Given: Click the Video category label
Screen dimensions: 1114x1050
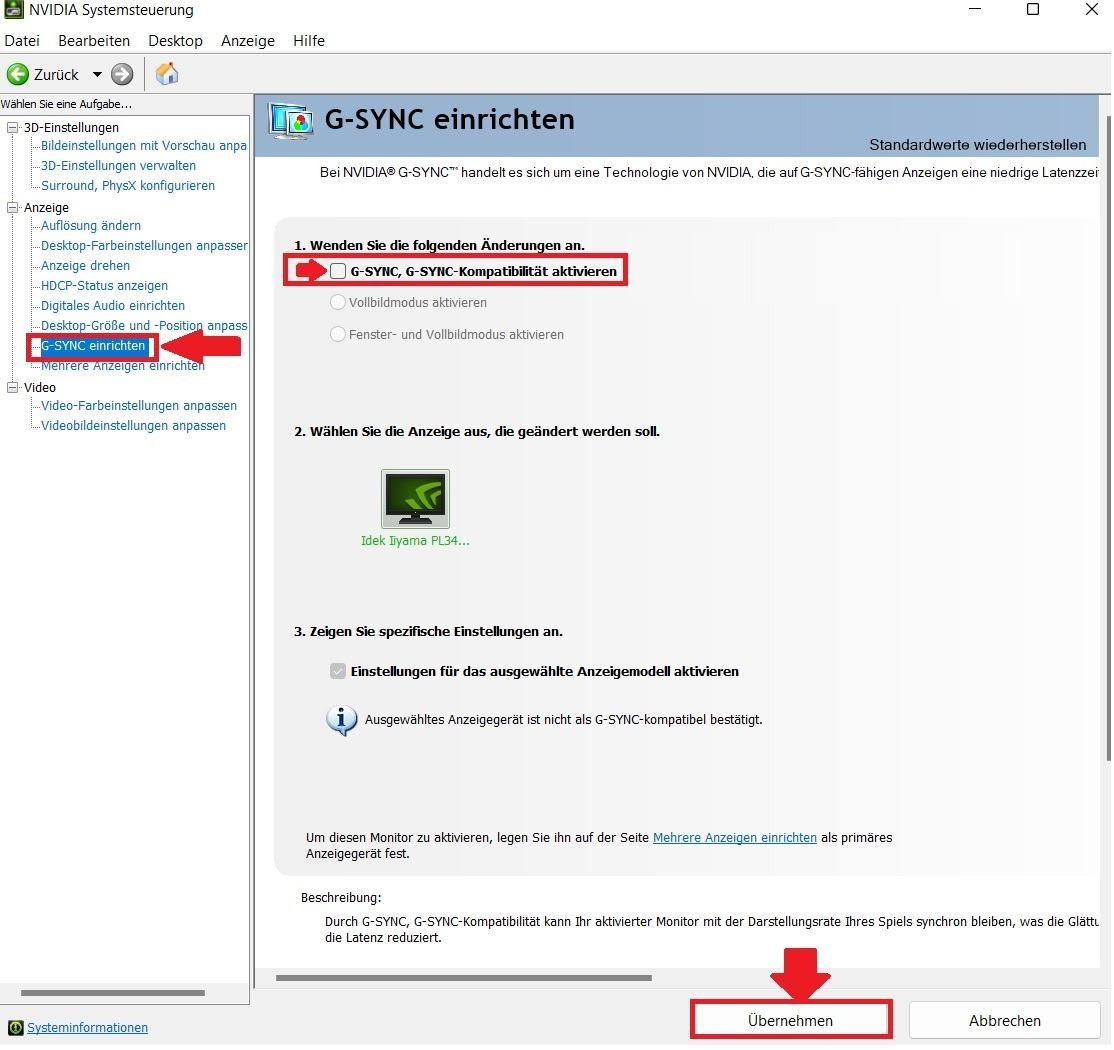Looking at the screenshot, I should click(x=40, y=387).
